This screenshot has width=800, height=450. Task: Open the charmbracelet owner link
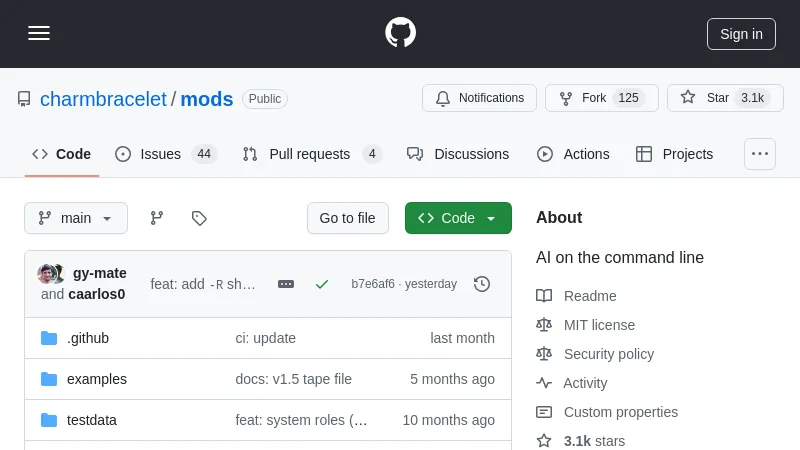(x=103, y=99)
